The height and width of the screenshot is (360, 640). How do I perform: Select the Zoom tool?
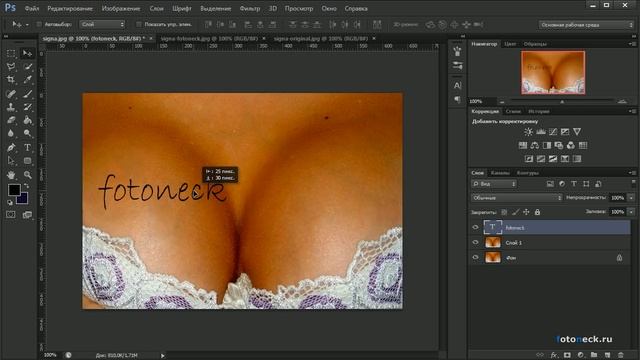point(27,175)
